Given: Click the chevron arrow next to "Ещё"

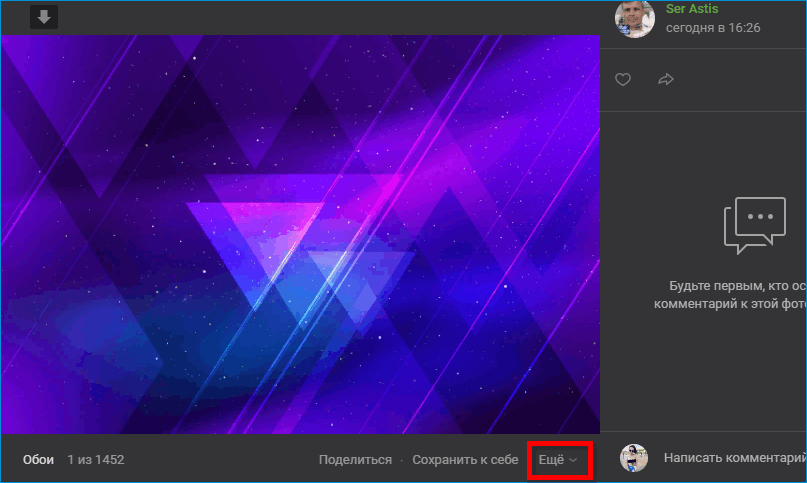Looking at the screenshot, I should click(x=573, y=460).
